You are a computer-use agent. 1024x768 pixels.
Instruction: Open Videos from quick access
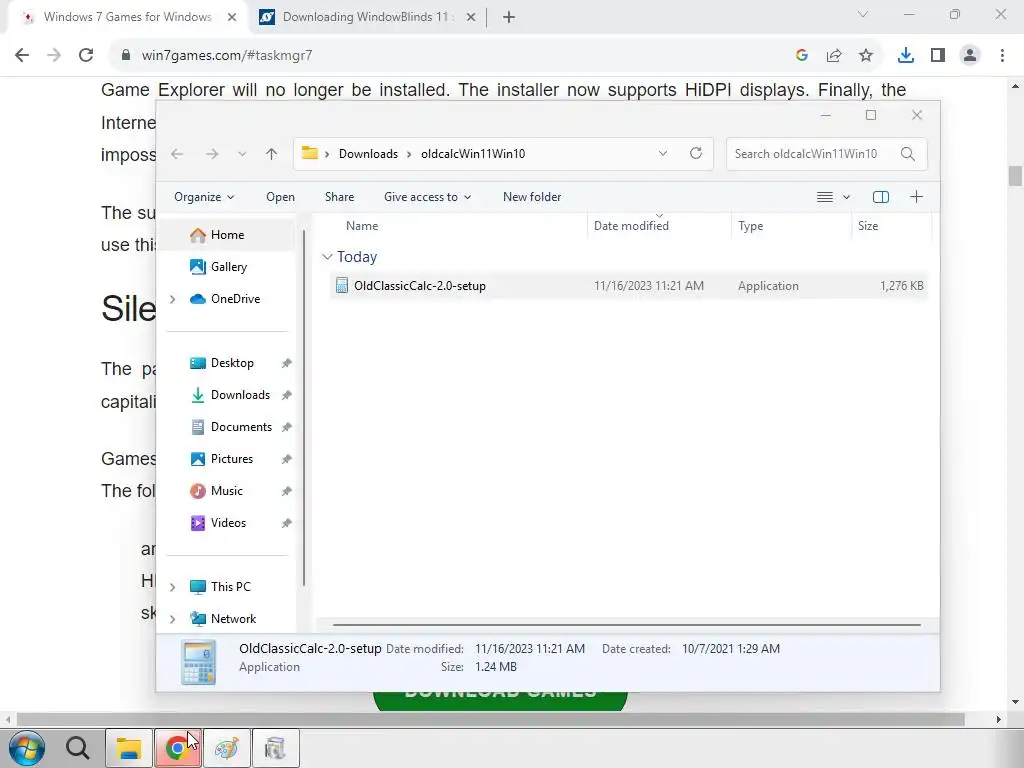click(228, 523)
